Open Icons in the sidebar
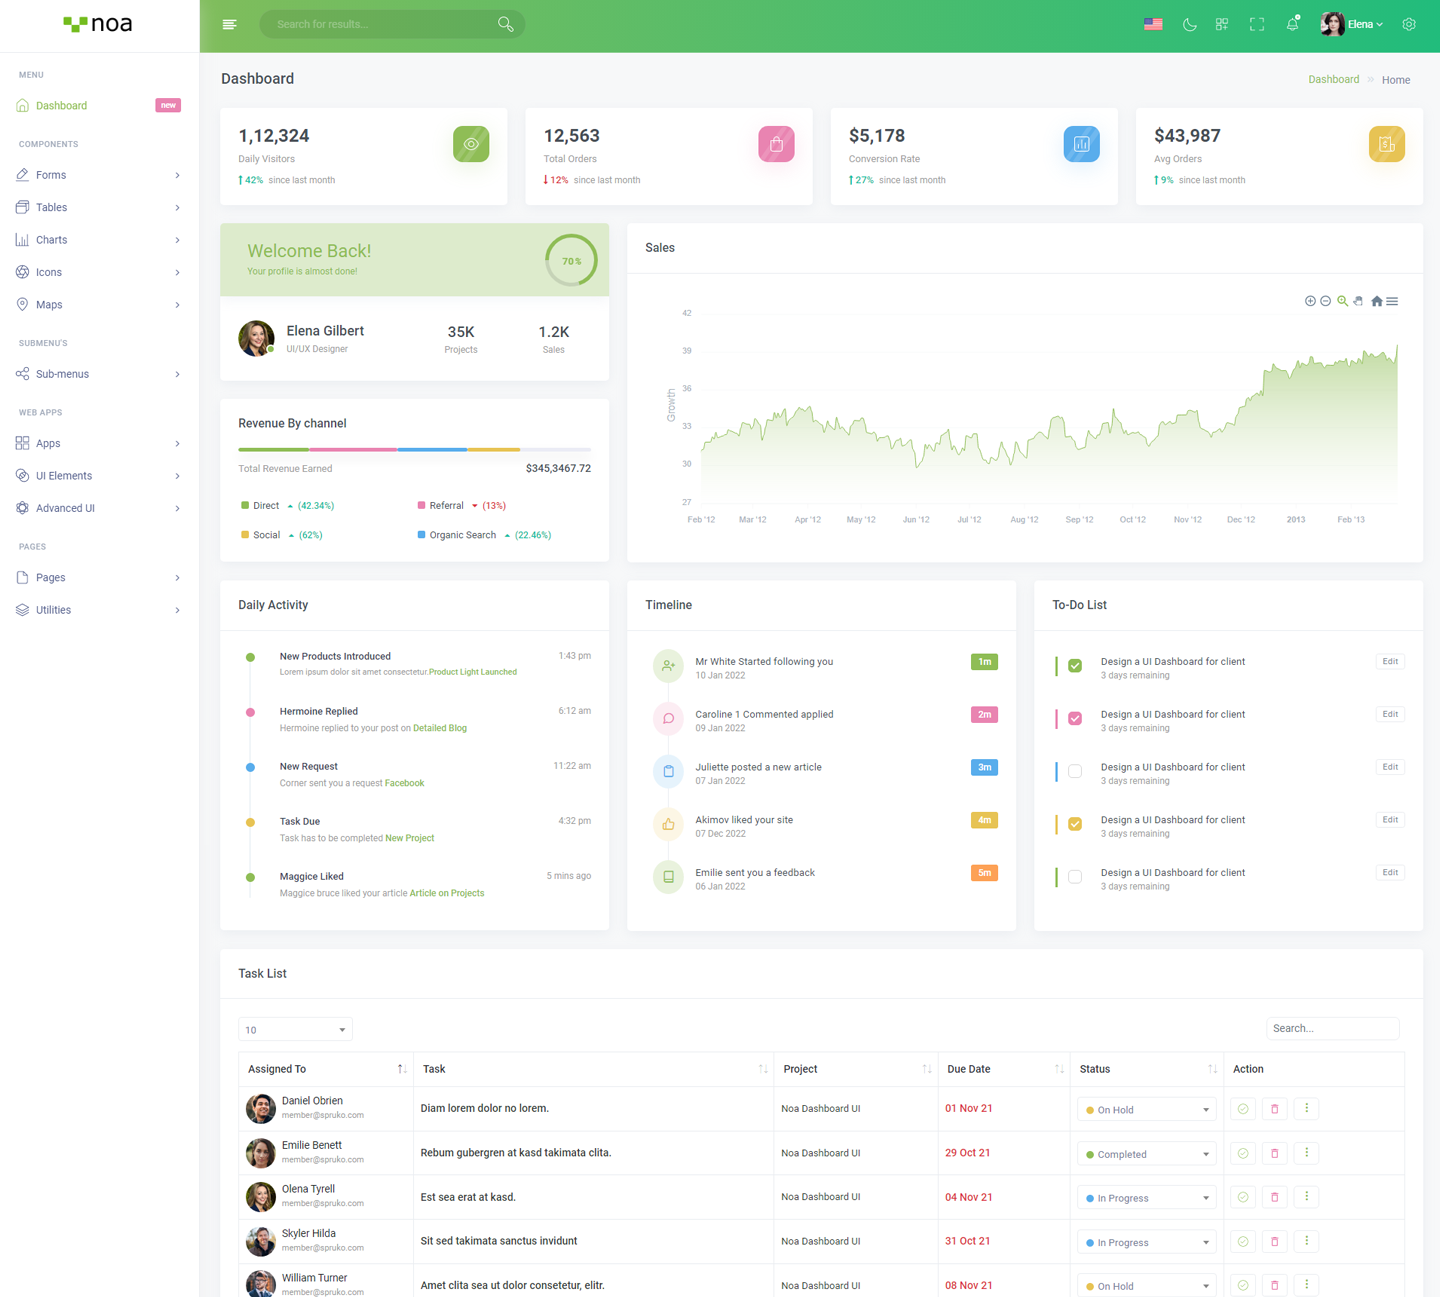 click(x=99, y=272)
